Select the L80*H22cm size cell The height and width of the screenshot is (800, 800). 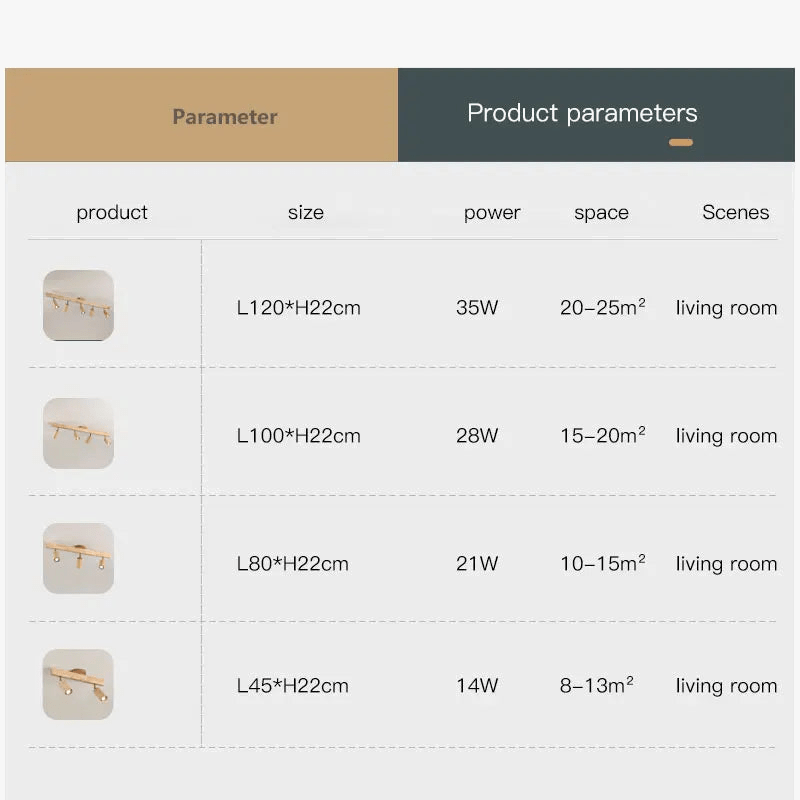click(292, 564)
